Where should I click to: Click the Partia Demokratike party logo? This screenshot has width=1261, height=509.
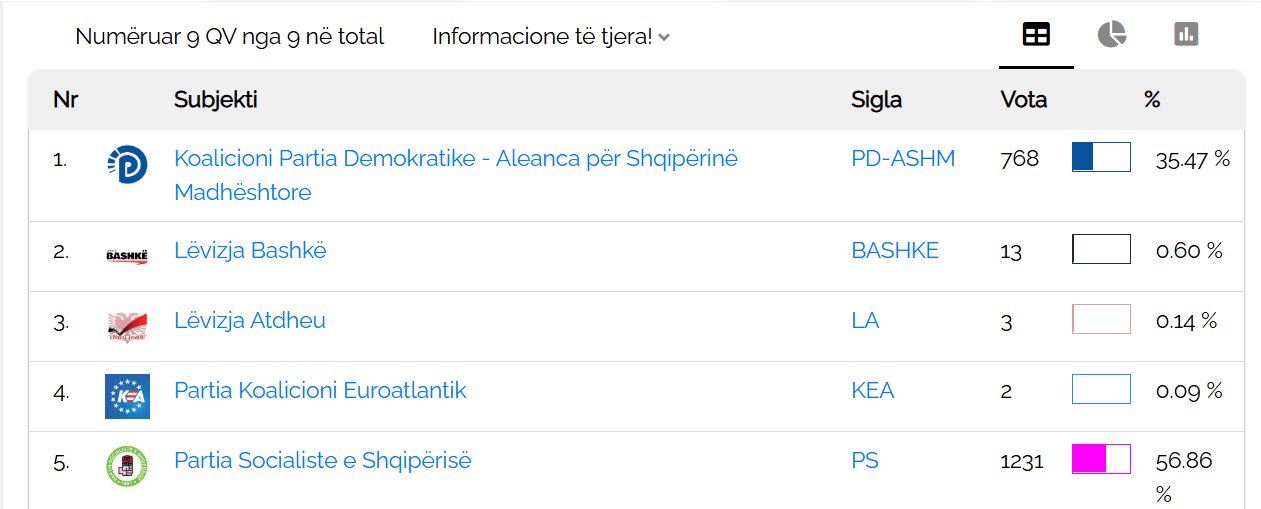pyautogui.click(x=127, y=165)
